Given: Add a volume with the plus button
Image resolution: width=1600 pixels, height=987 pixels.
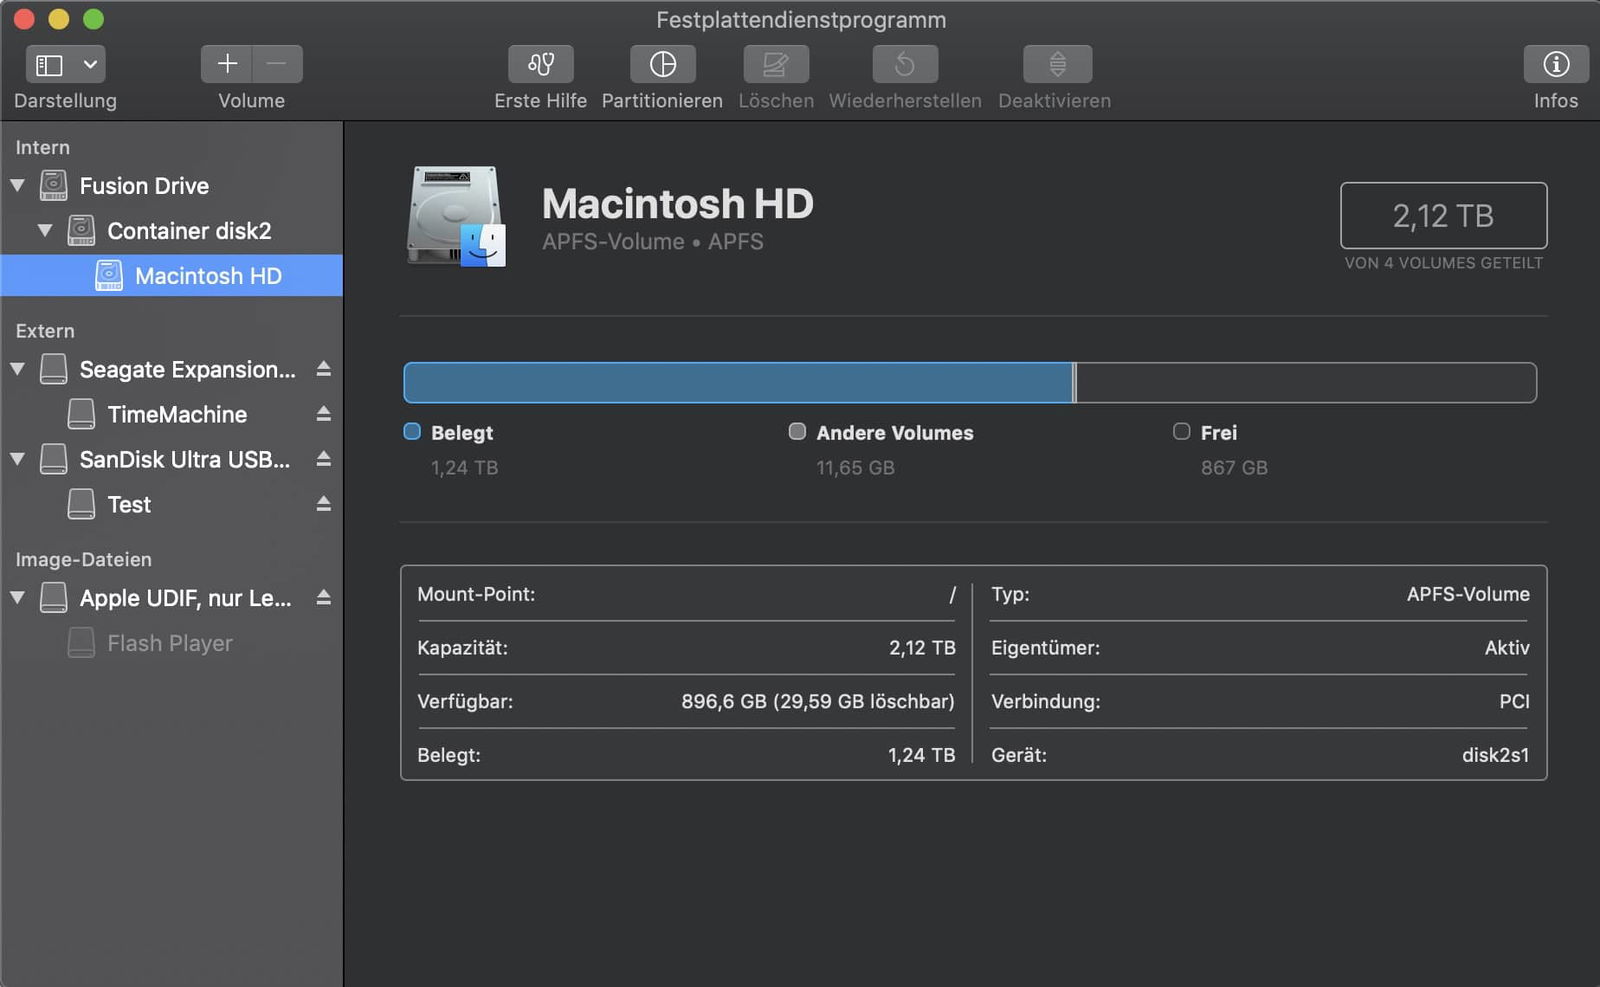Looking at the screenshot, I should (x=227, y=64).
